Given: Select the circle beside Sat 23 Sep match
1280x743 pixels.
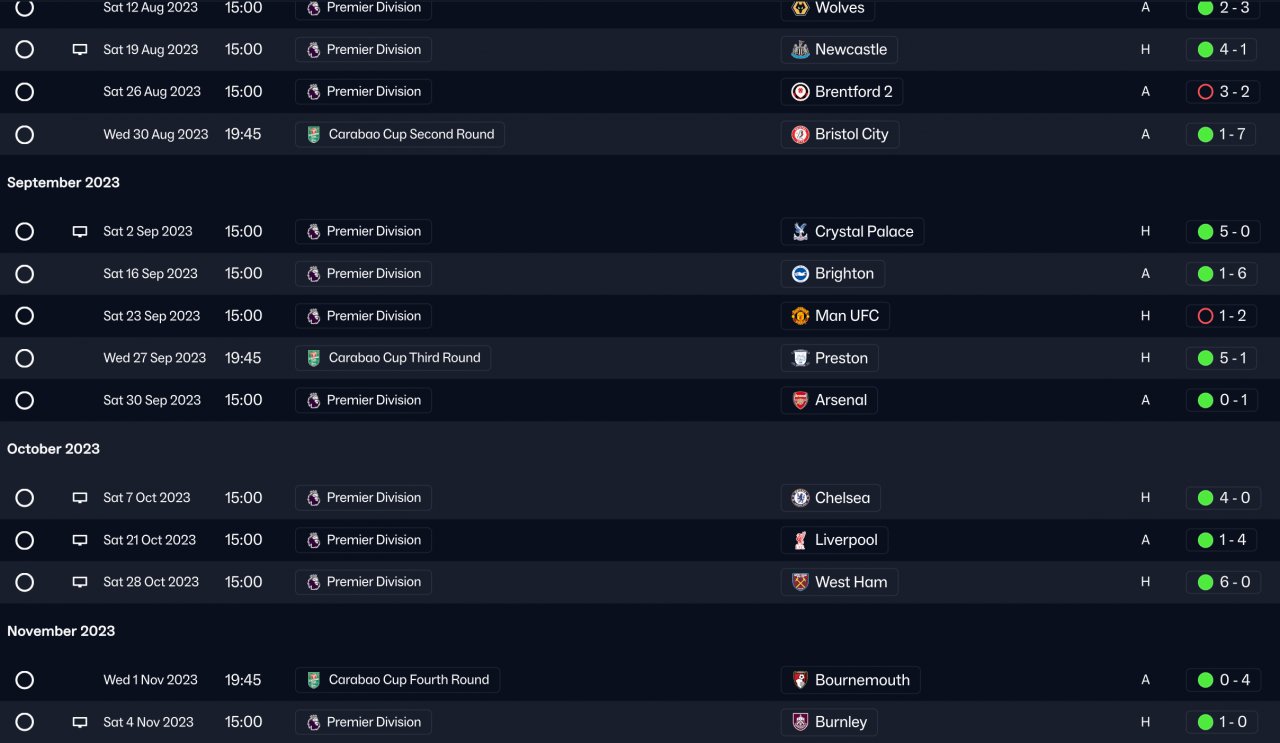Looking at the screenshot, I should (x=25, y=316).
